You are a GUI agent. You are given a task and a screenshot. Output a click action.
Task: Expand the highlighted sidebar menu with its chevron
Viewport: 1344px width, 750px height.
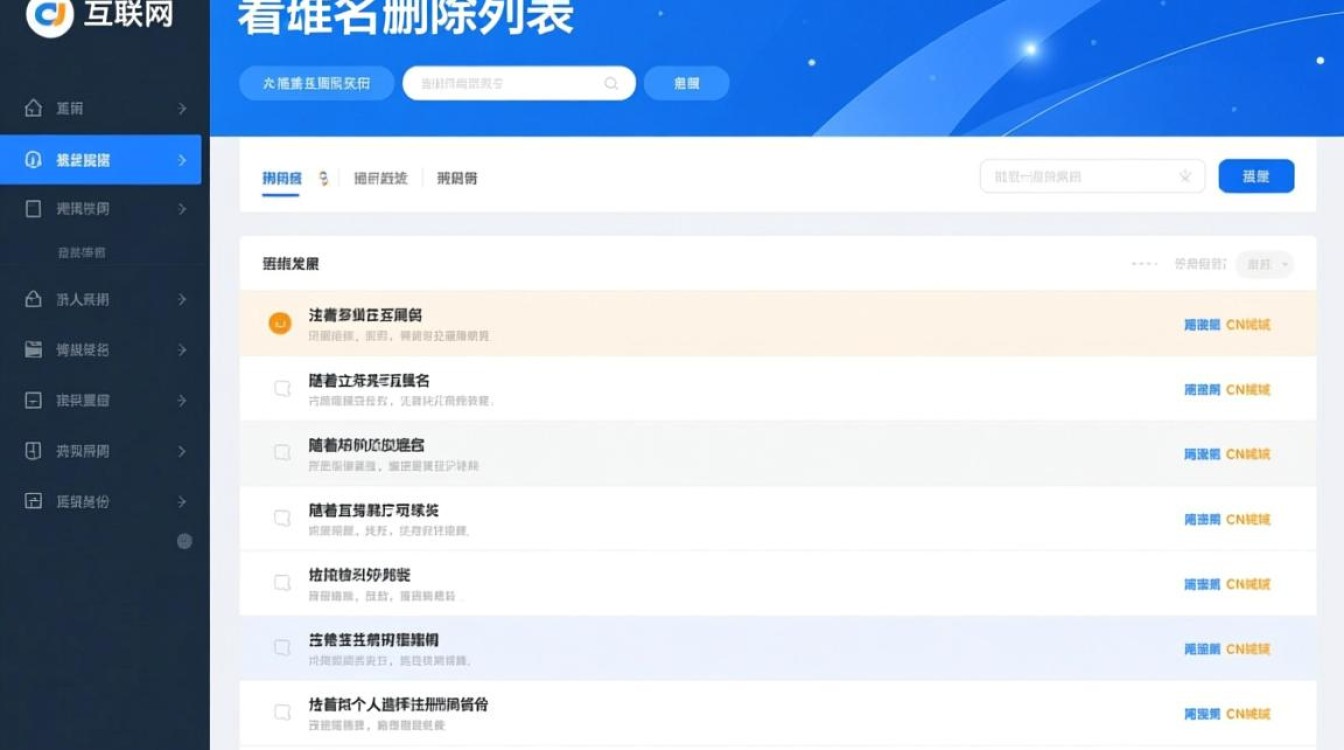click(184, 159)
